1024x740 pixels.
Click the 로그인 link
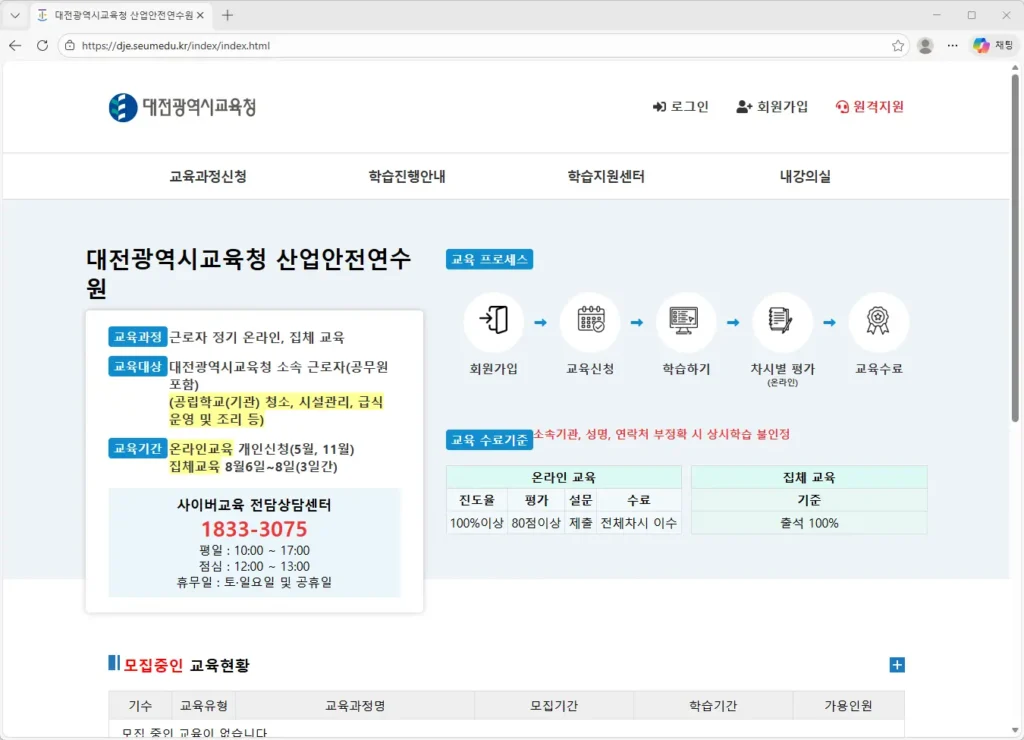coord(681,107)
